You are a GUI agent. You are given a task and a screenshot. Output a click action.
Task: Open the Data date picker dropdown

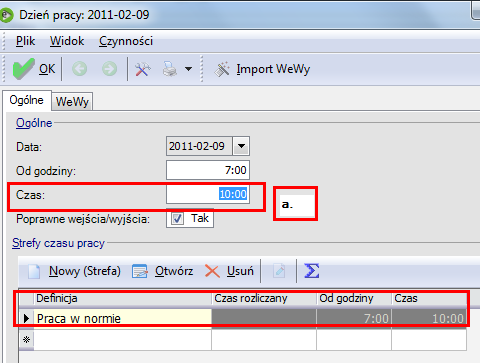(241, 146)
